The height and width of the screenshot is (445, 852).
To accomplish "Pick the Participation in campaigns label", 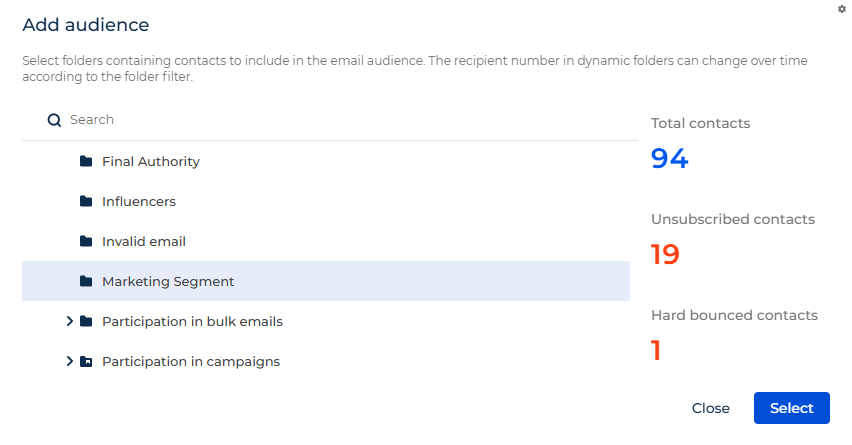I will [191, 362].
